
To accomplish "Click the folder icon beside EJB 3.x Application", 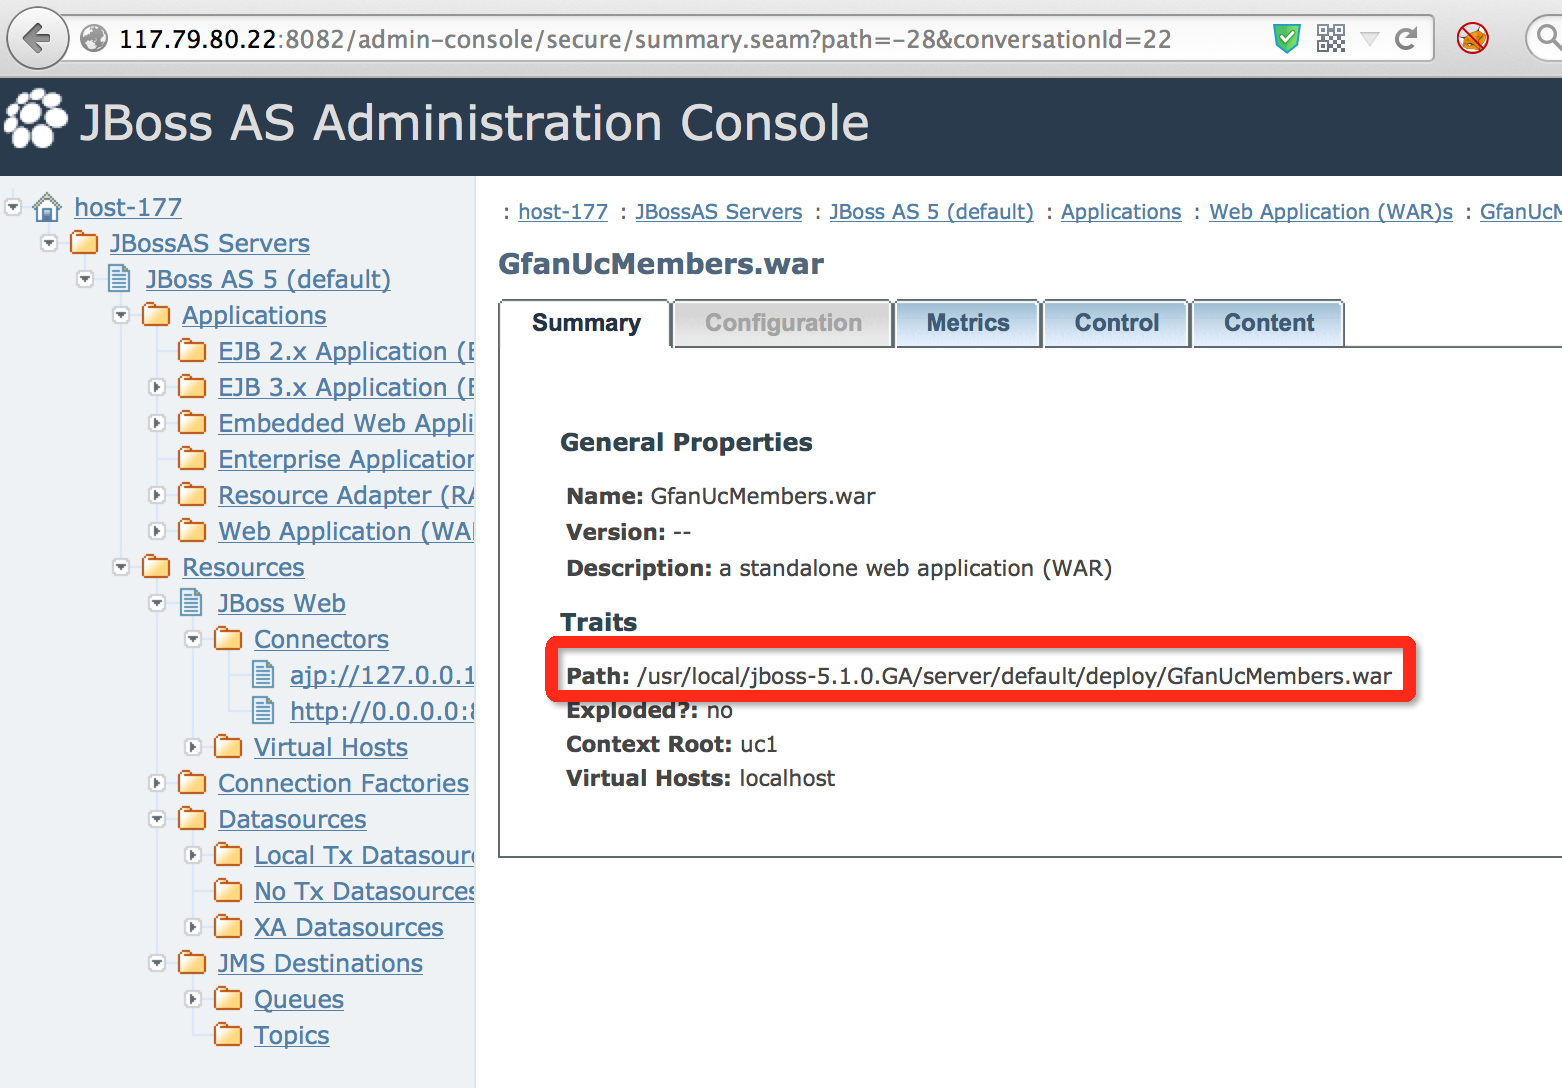I will [x=192, y=387].
